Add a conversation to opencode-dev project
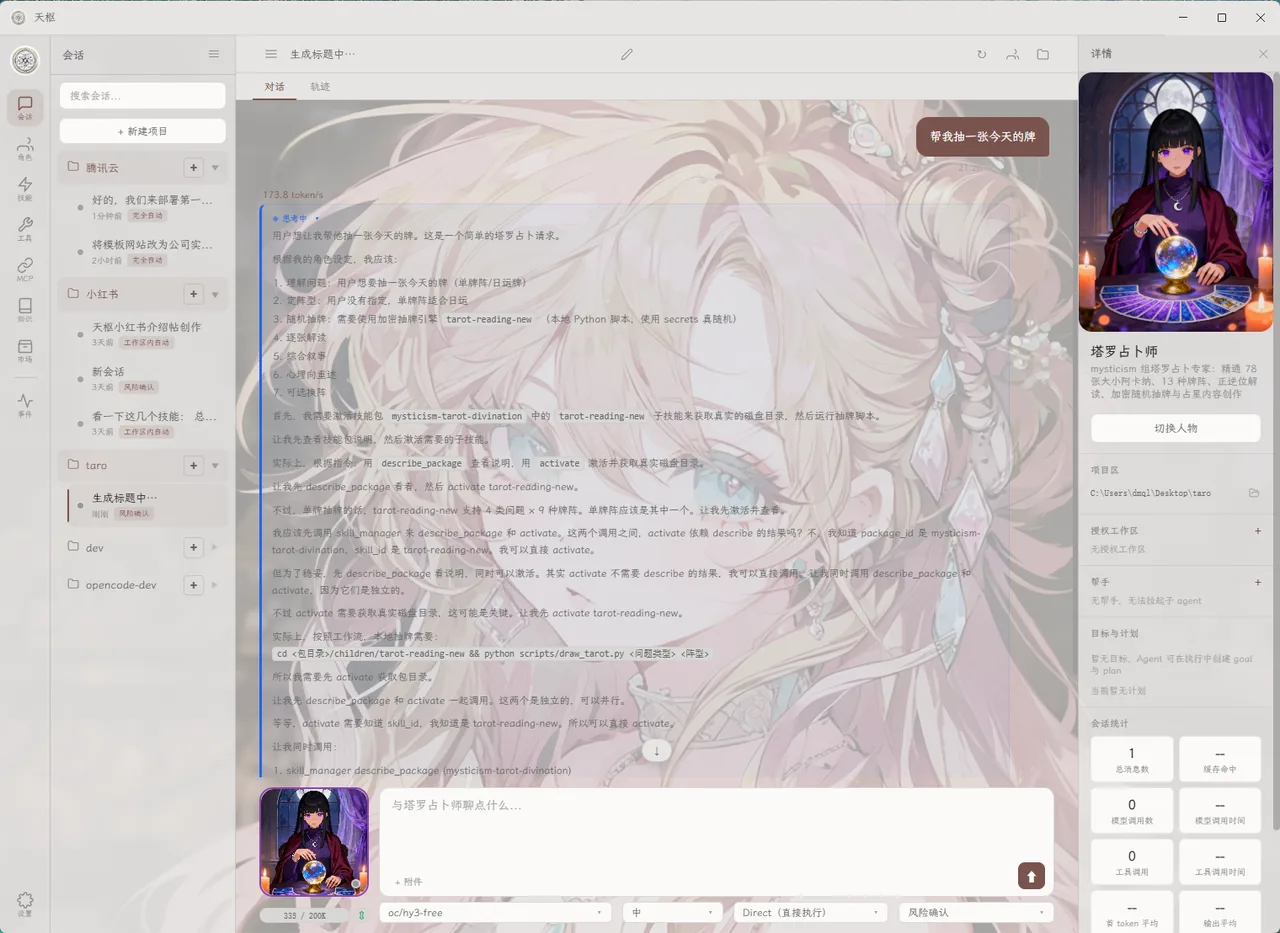The width and height of the screenshot is (1280, 933). 194,585
